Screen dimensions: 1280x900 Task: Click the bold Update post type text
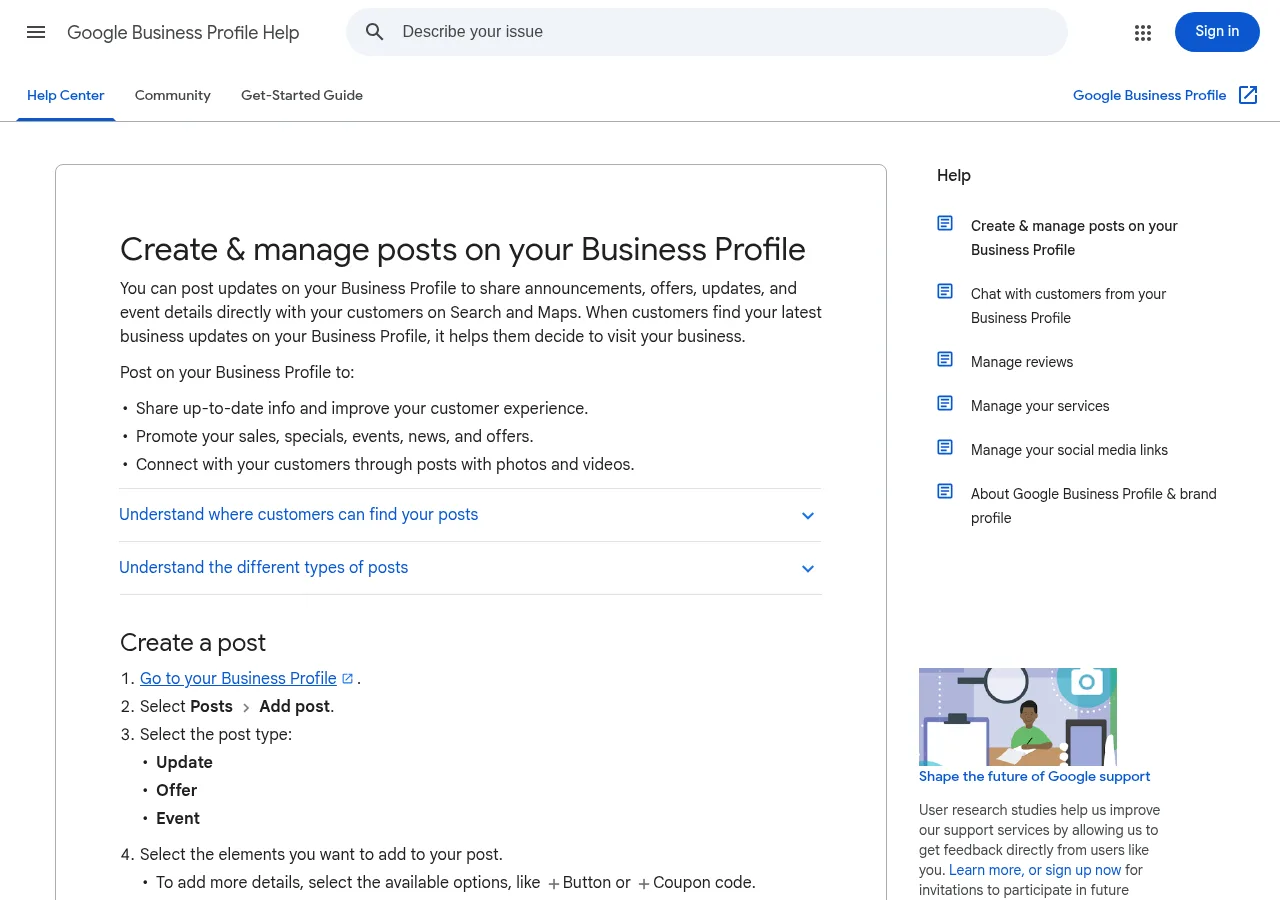tap(184, 762)
